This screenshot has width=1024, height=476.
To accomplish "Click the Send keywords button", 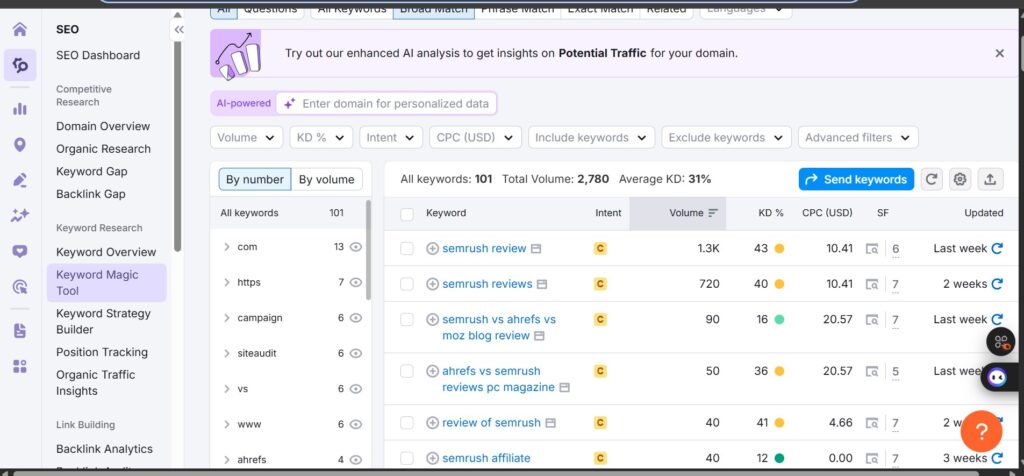I will (x=856, y=179).
